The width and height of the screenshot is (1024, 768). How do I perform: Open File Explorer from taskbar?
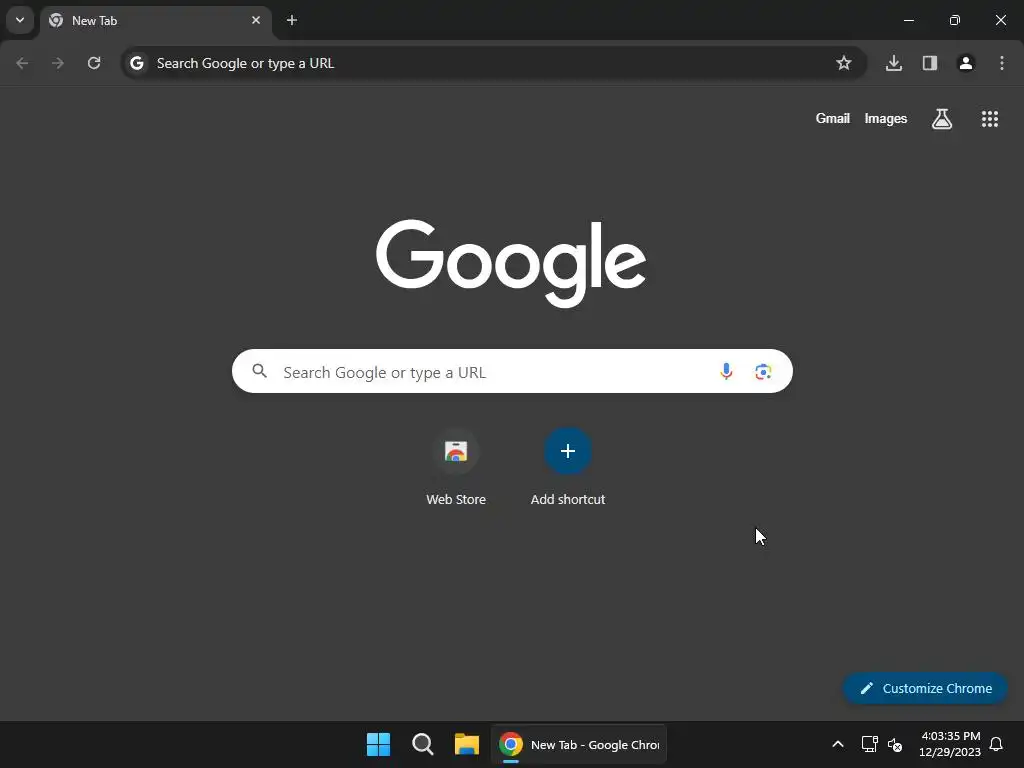pos(467,744)
